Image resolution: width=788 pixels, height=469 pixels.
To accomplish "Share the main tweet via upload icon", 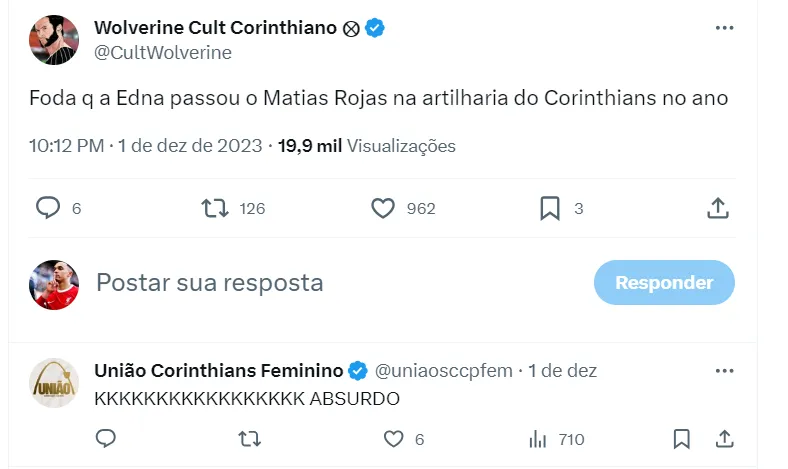I will [x=717, y=208].
